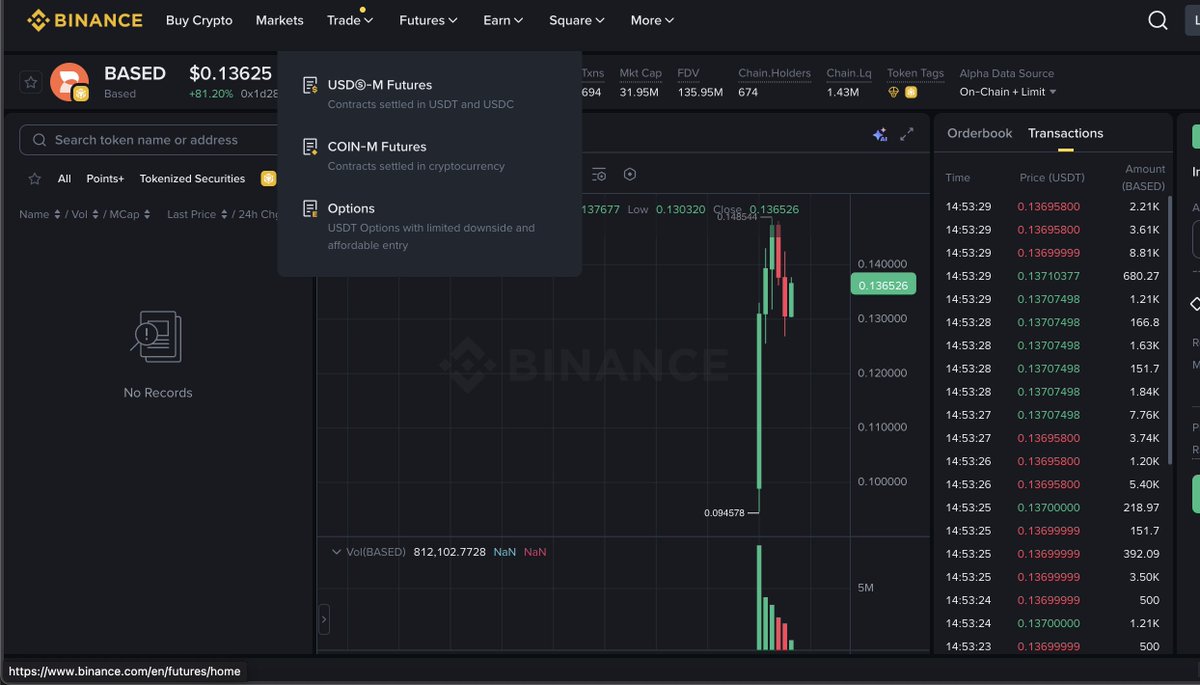This screenshot has height=685, width=1200.
Task: Click the 0.136526 current price label
Action: (884, 285)
